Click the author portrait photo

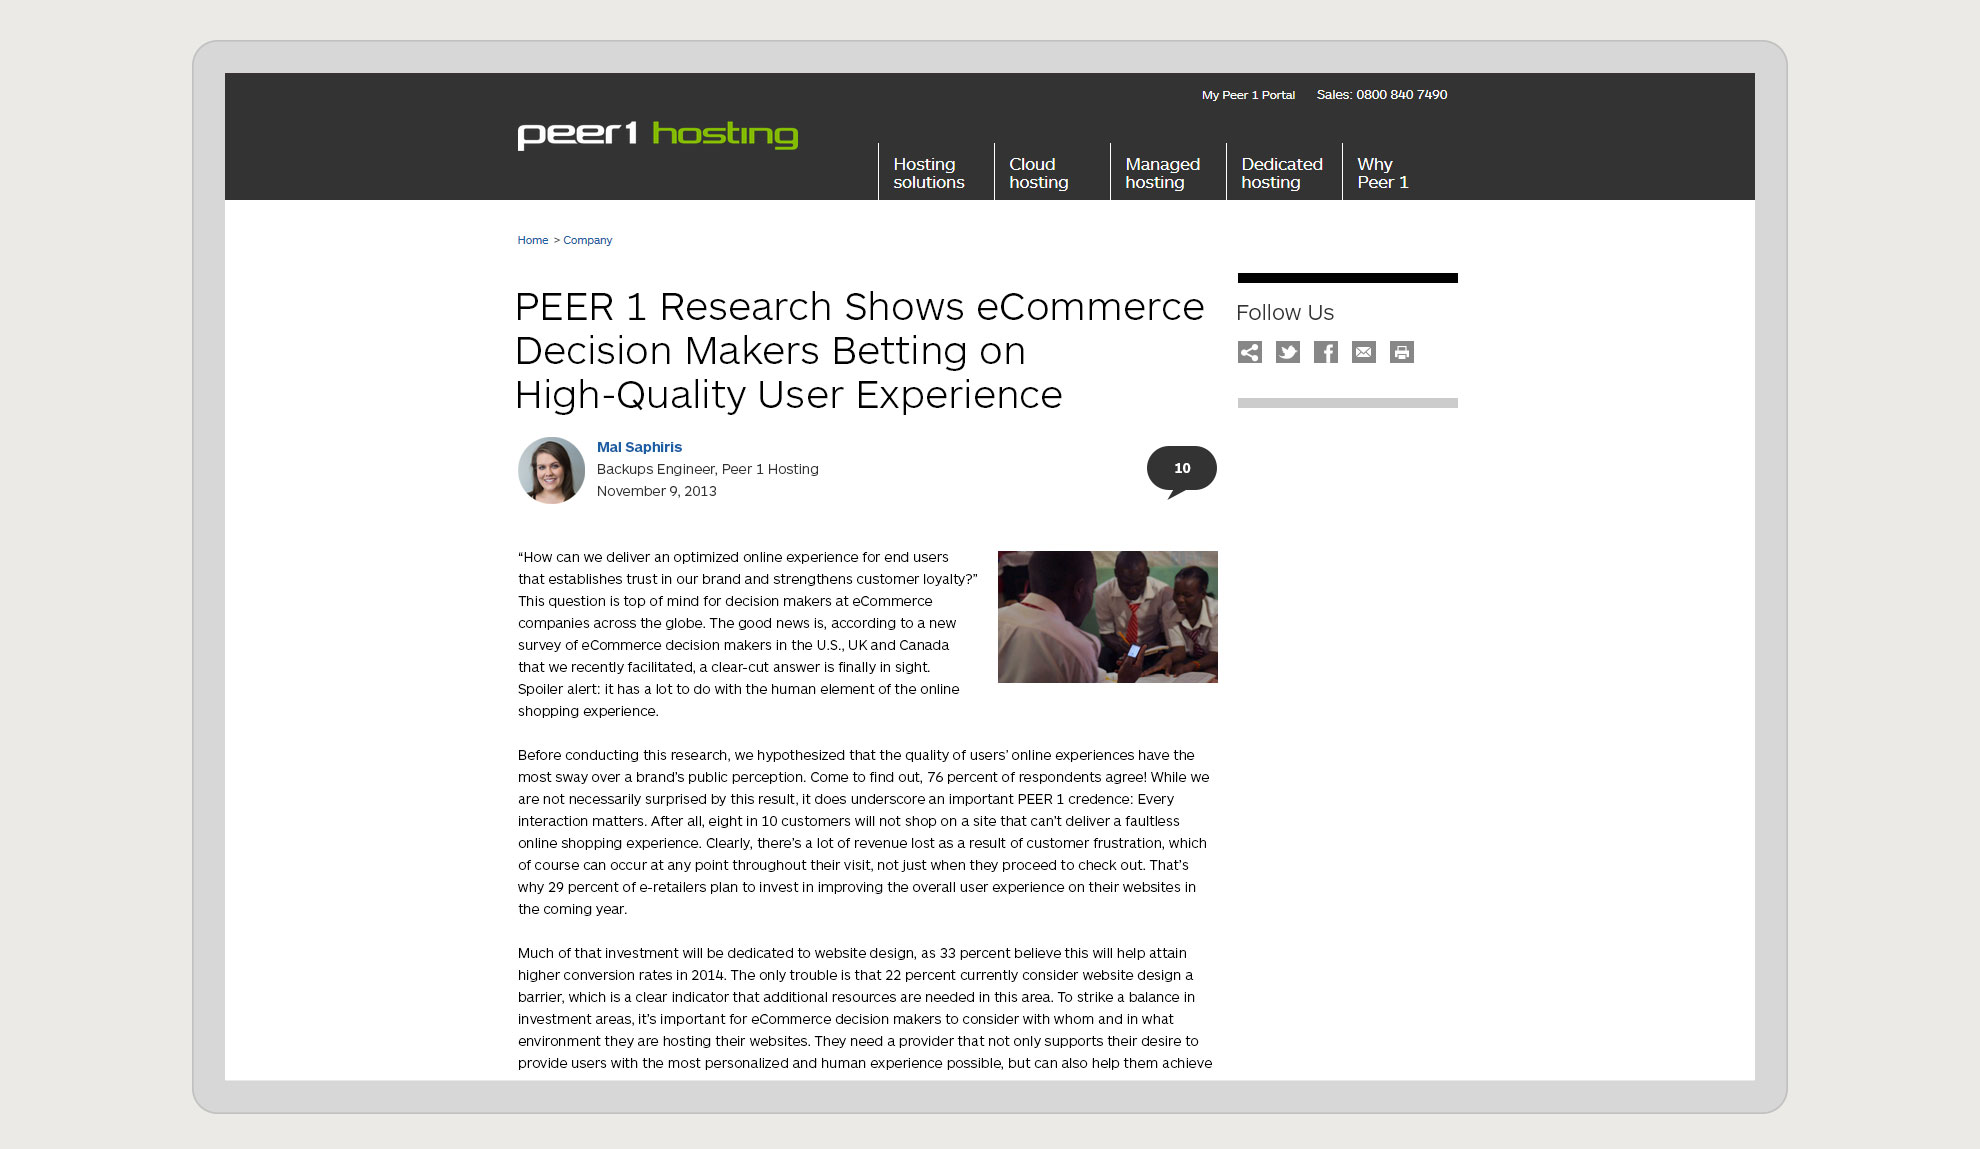(x=551, y=470)
